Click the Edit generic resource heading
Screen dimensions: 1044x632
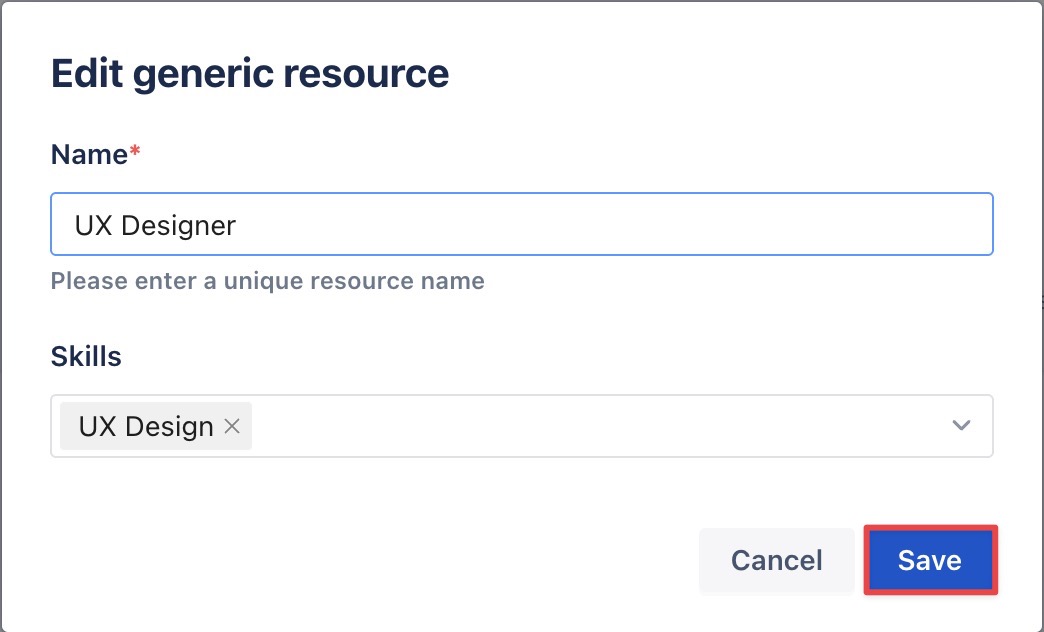[249, 74]
